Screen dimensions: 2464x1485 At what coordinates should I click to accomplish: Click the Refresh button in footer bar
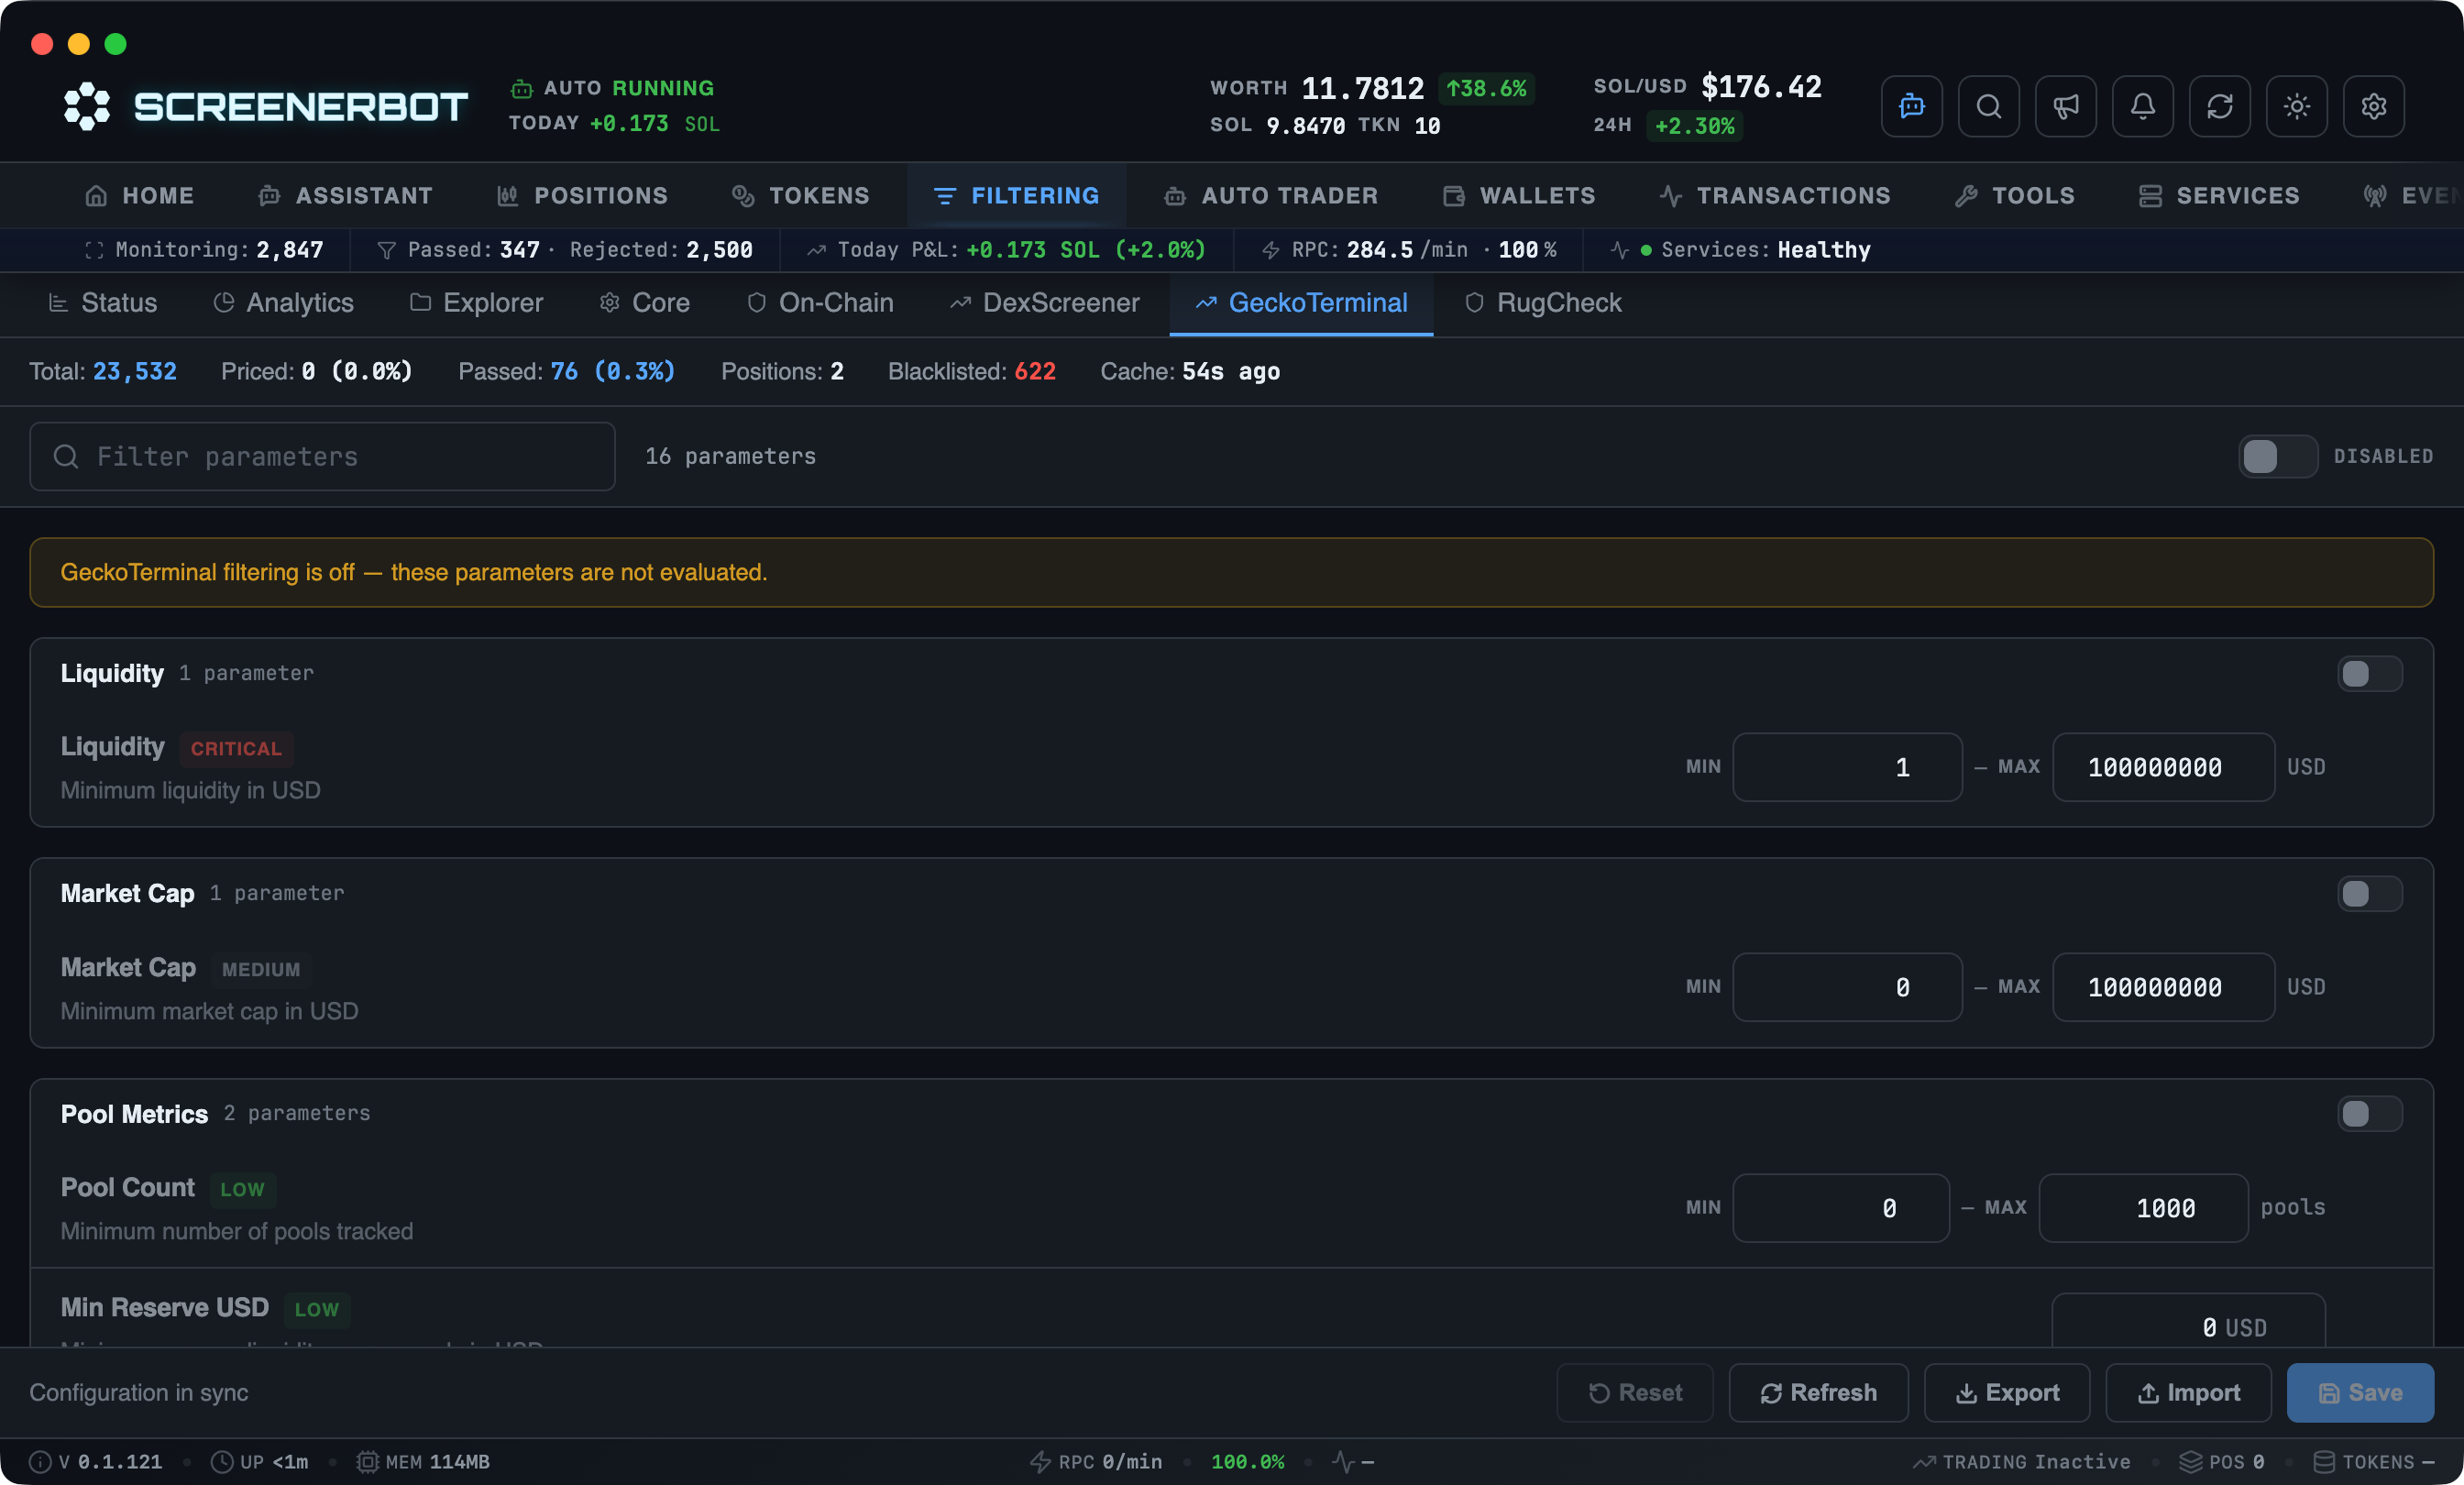pyautogui.click(x=1818, y=1392)
